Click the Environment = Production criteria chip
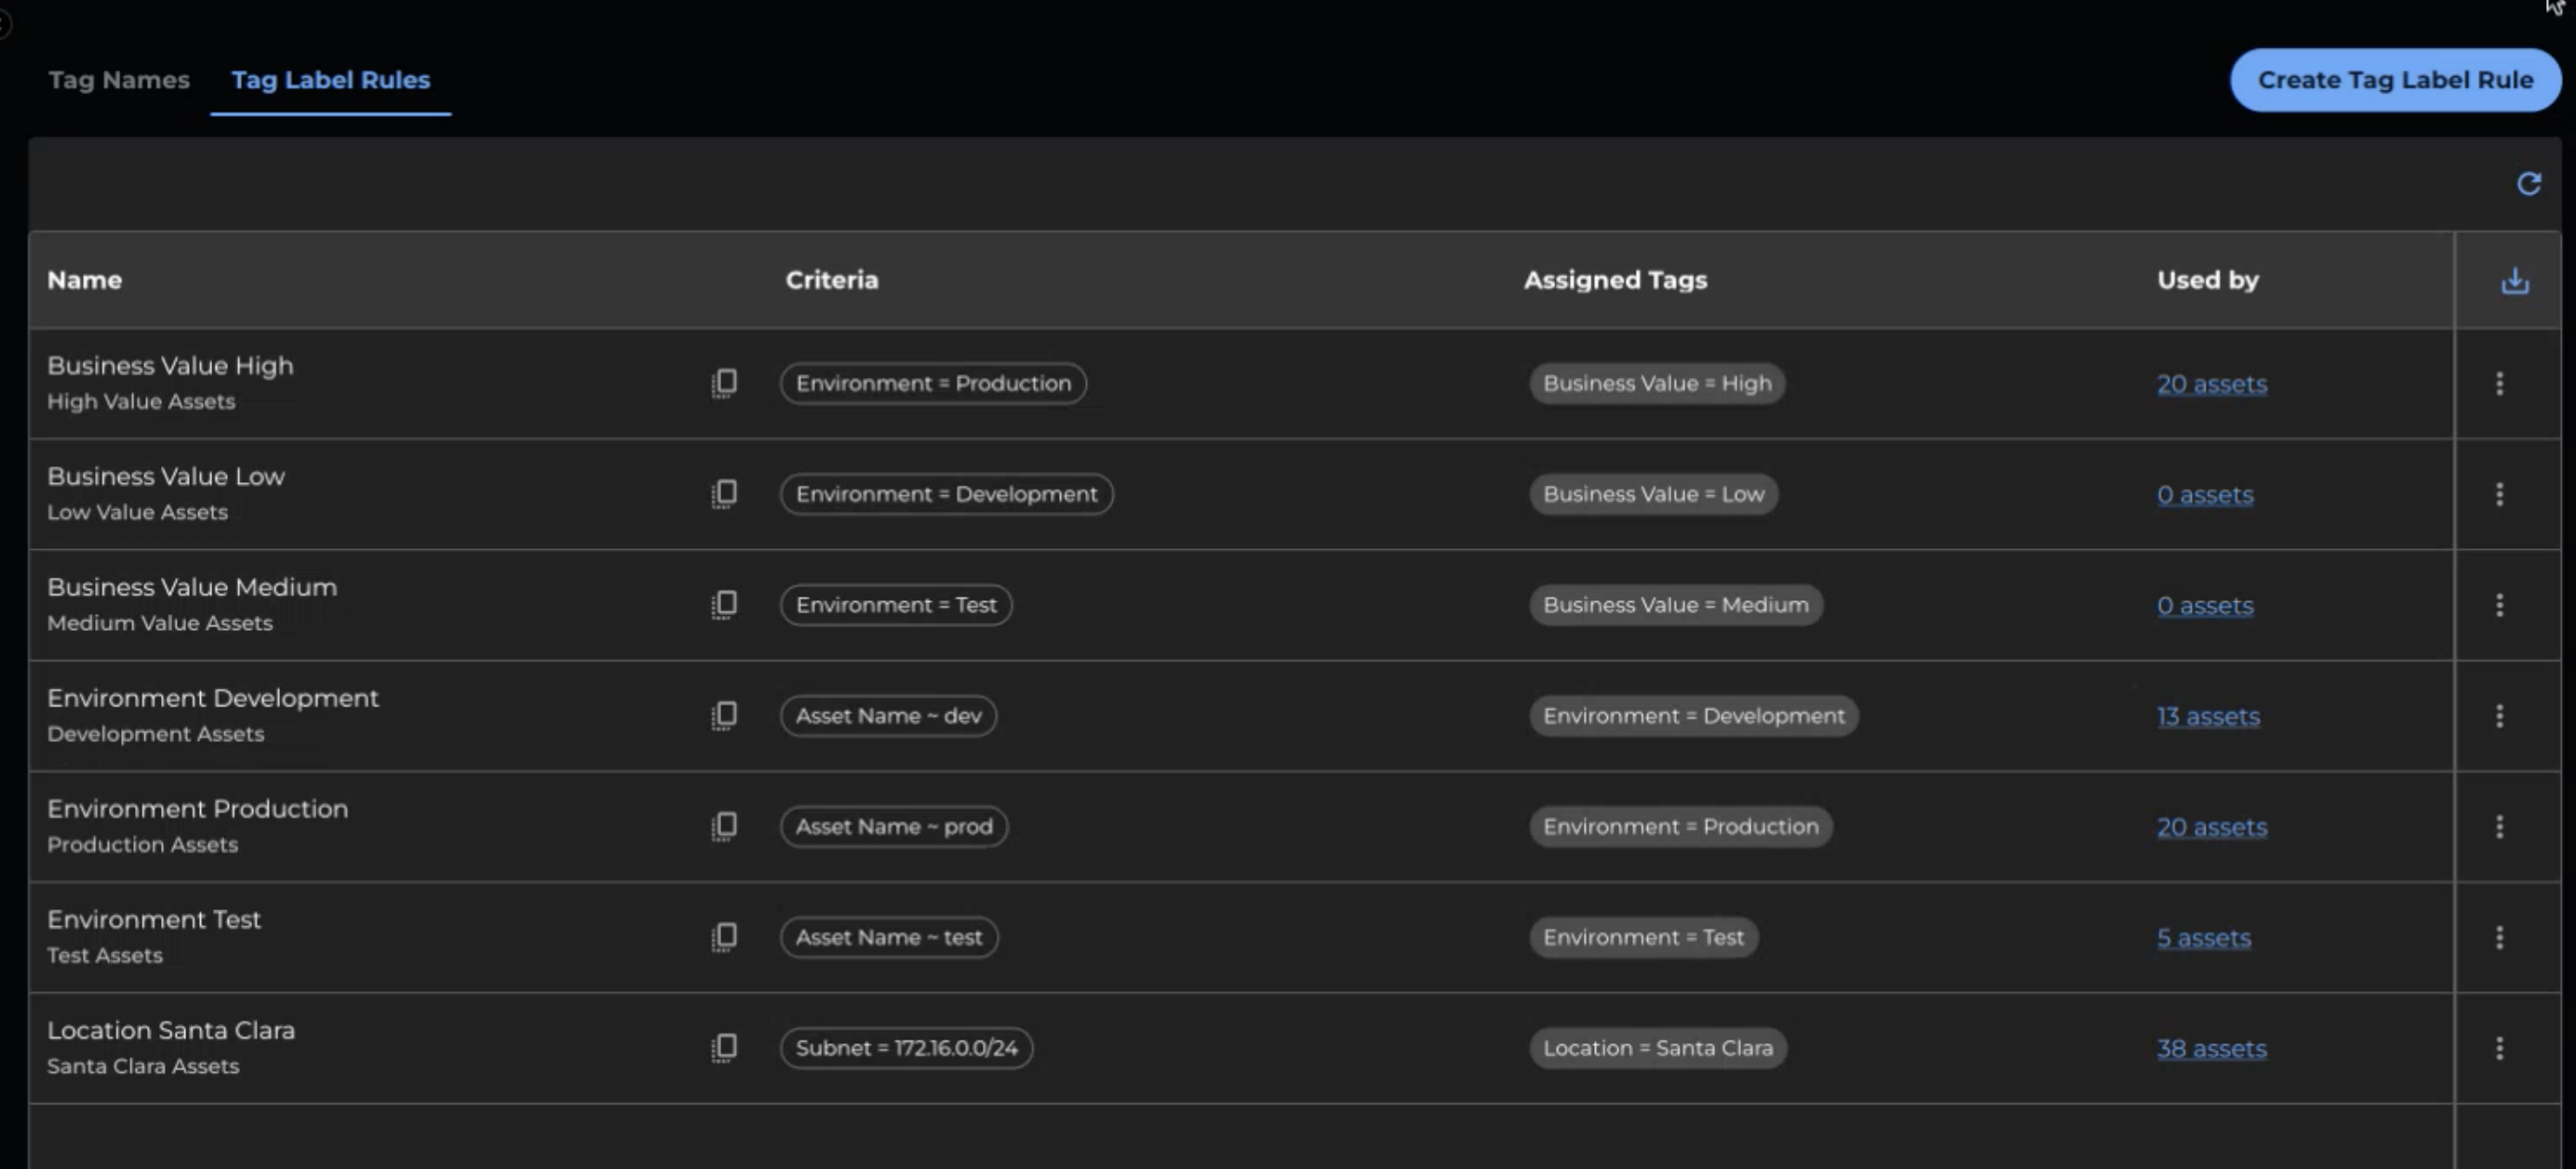The height and width of the screenshot is (1169, 2576). (x=932, y=383)
